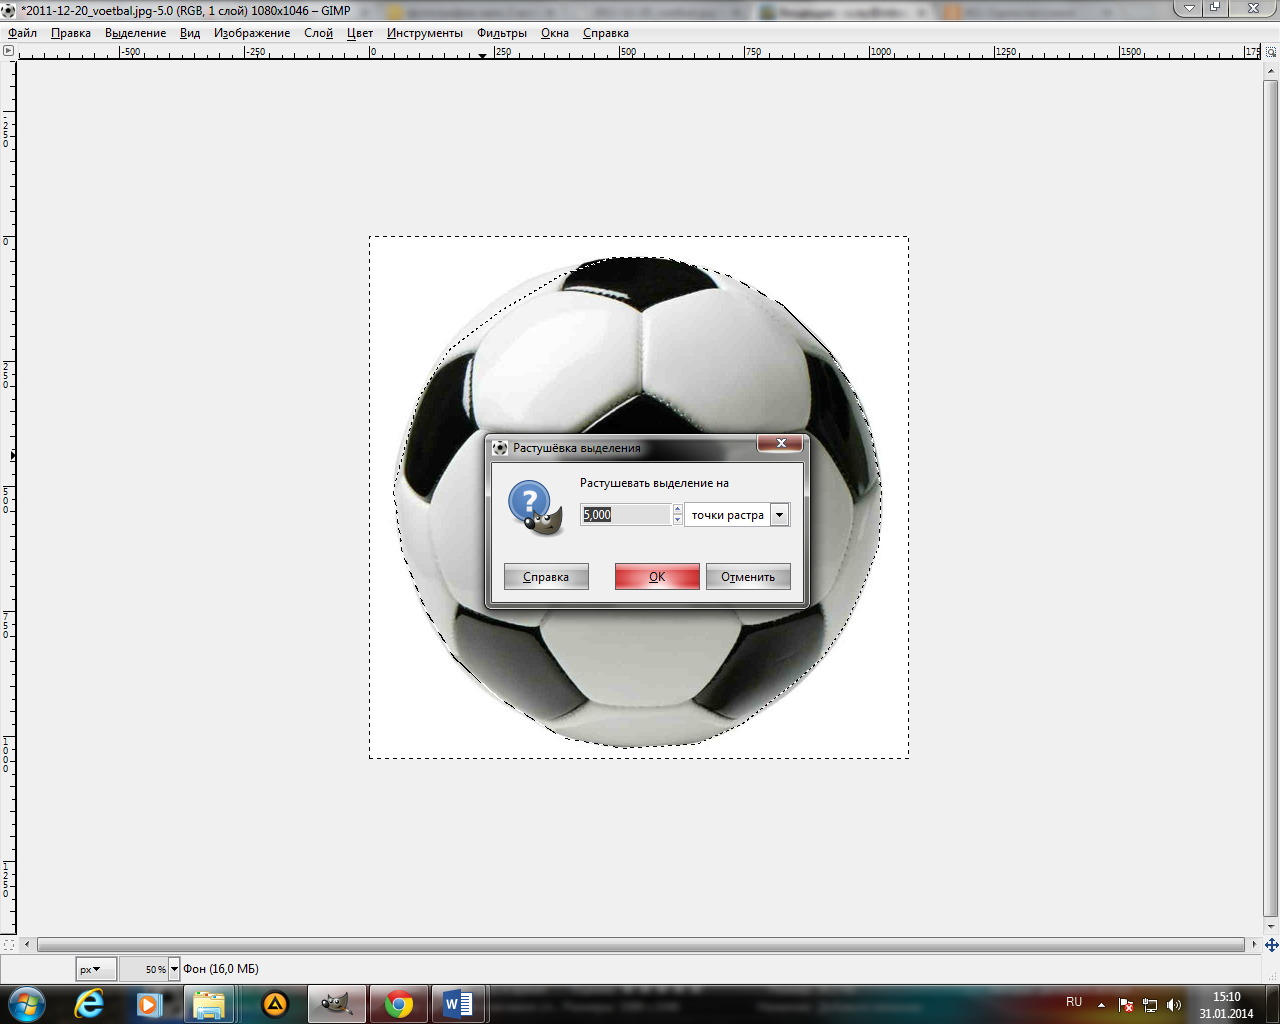Launch Google Chrome from the taskbar
The image size is (1280, 1024).
[398, 1004]
